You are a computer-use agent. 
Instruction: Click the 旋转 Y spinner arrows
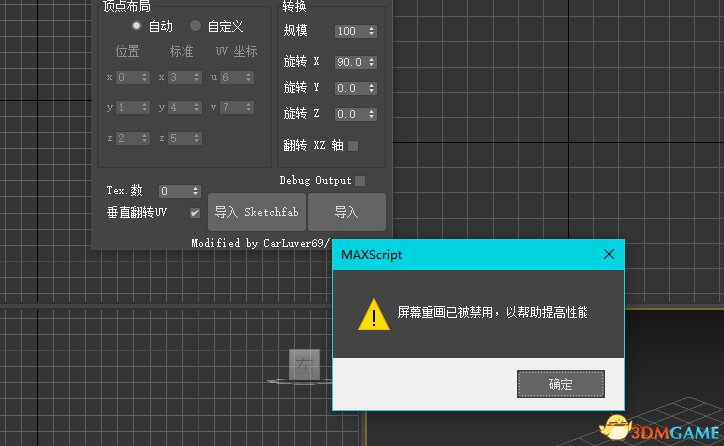pyautogui.click(x=372, y=88)
